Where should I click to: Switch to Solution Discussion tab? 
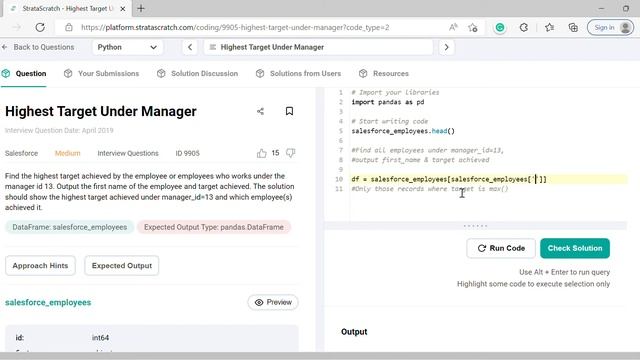pos(198,73)
